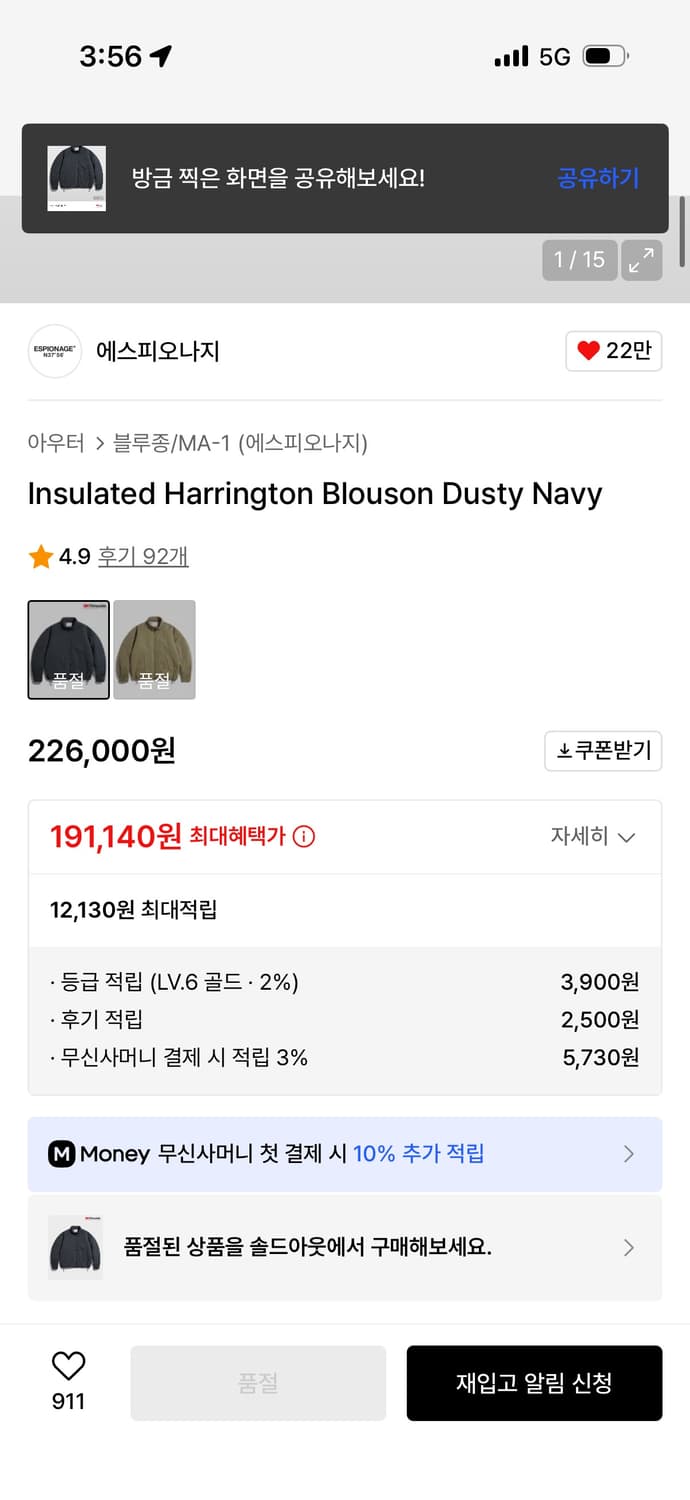
Task: Select the khaki colorway thumbnail
Action: tap(154, 649)
